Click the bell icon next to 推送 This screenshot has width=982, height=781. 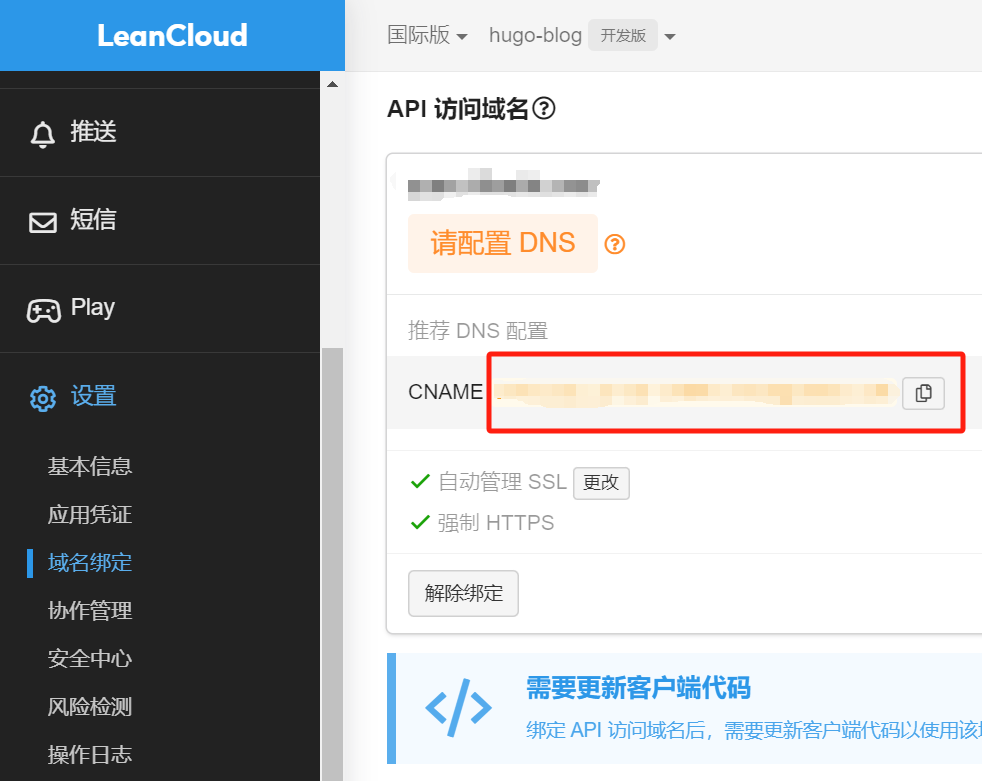click(x=42, y=134)
